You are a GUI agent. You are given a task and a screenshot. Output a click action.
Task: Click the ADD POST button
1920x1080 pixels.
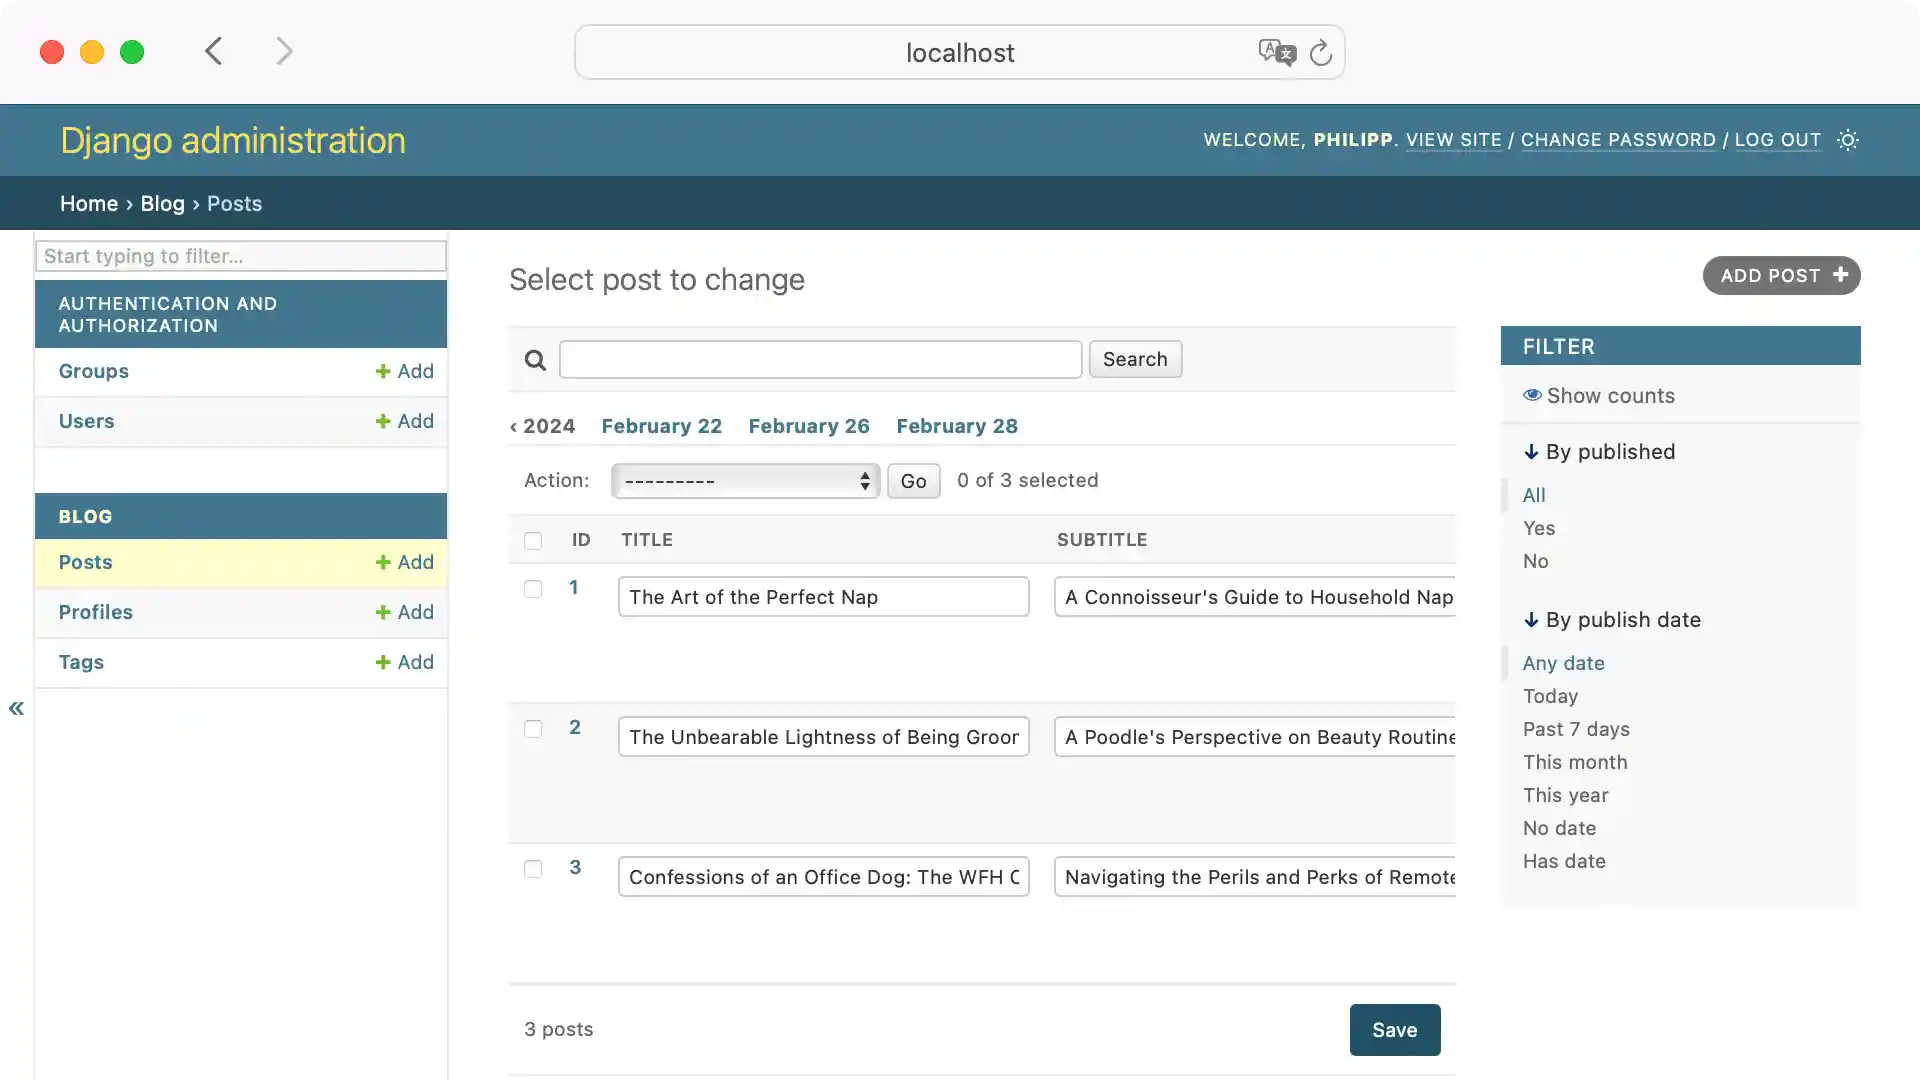1781,275
